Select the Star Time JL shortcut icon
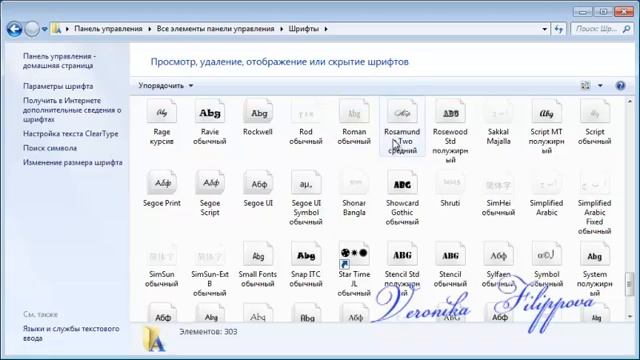Viewport: 640px width, 360px height. [x=354, y=256]
